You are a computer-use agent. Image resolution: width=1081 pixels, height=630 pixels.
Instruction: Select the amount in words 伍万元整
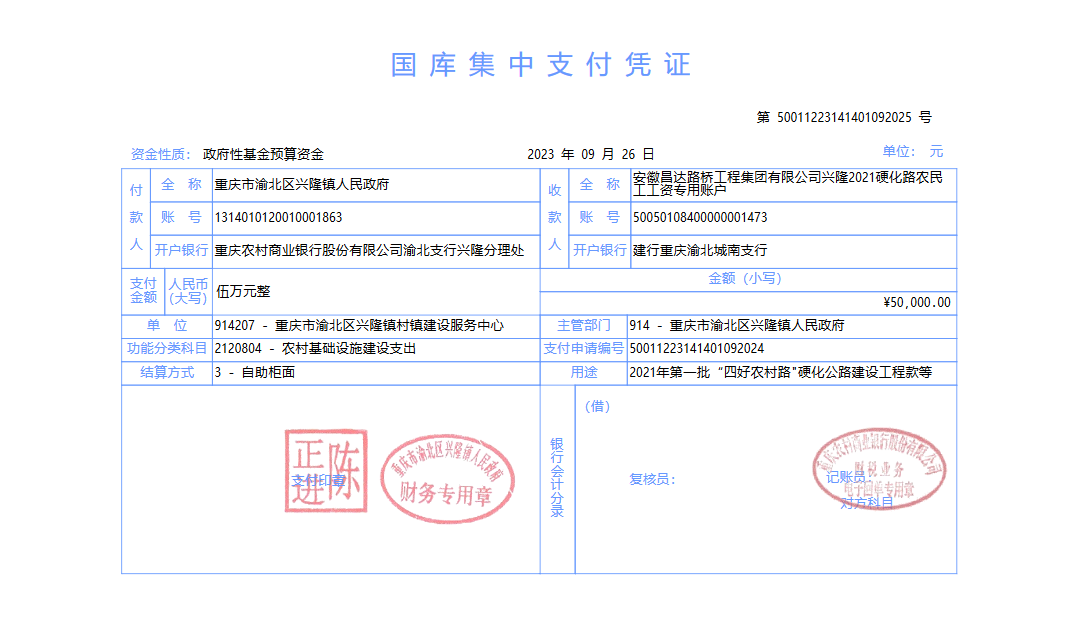coord(243,291)
